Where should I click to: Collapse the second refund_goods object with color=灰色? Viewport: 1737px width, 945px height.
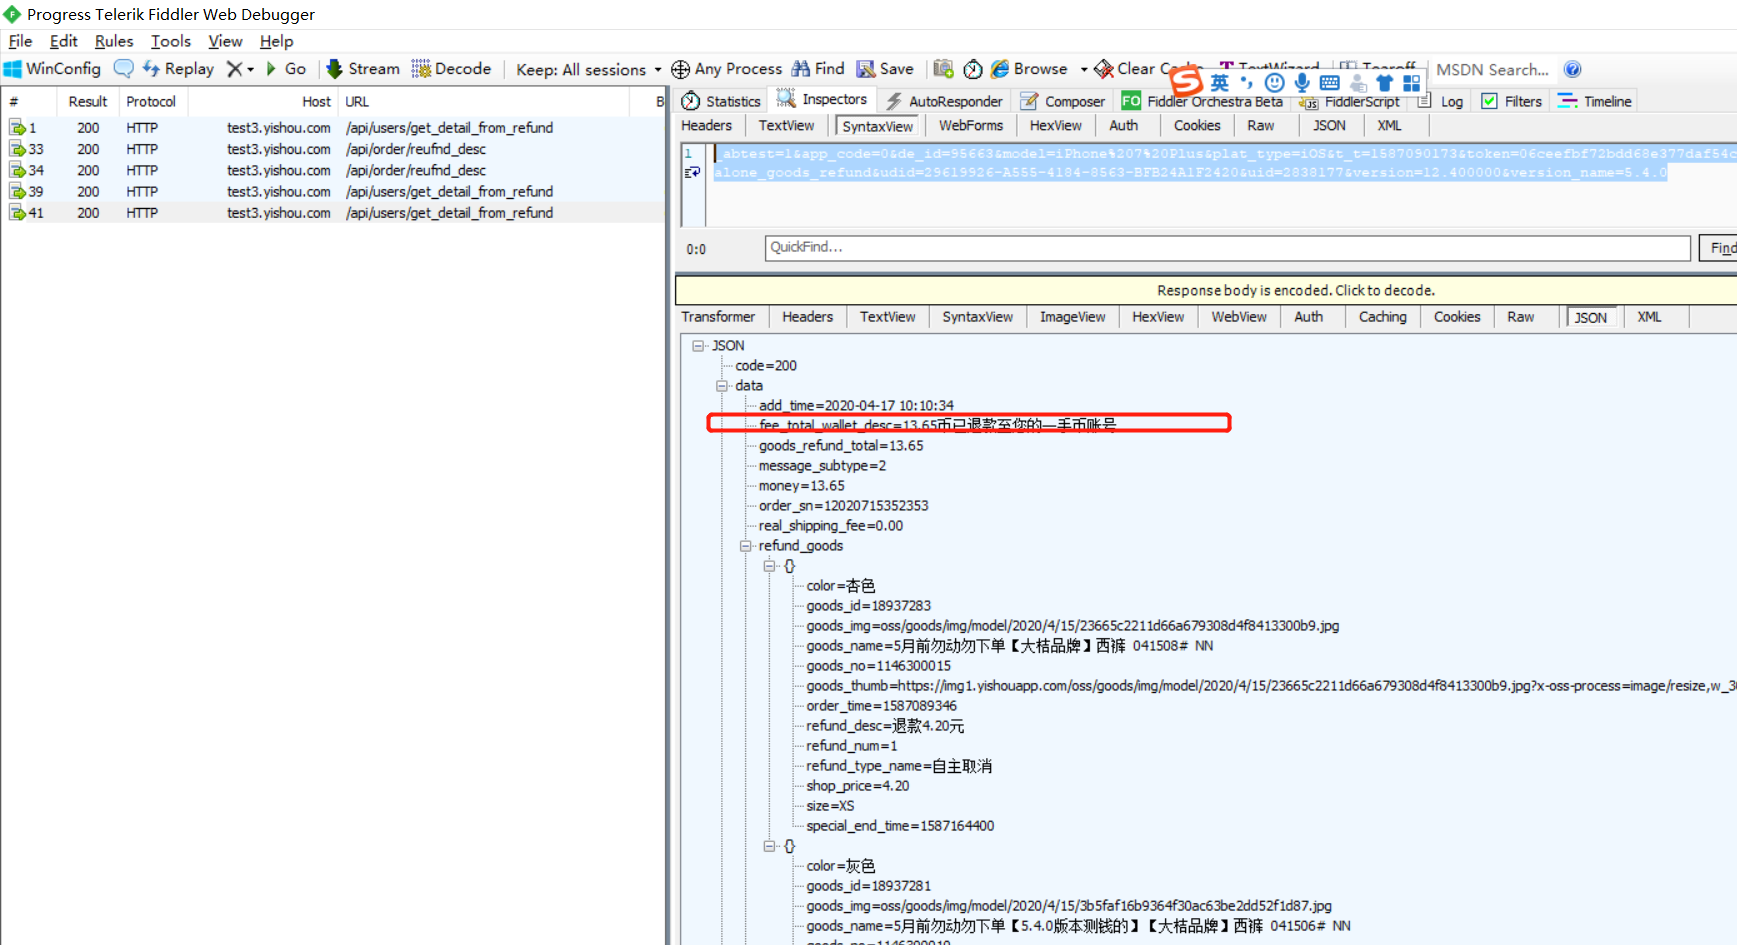tap(770, 846)
